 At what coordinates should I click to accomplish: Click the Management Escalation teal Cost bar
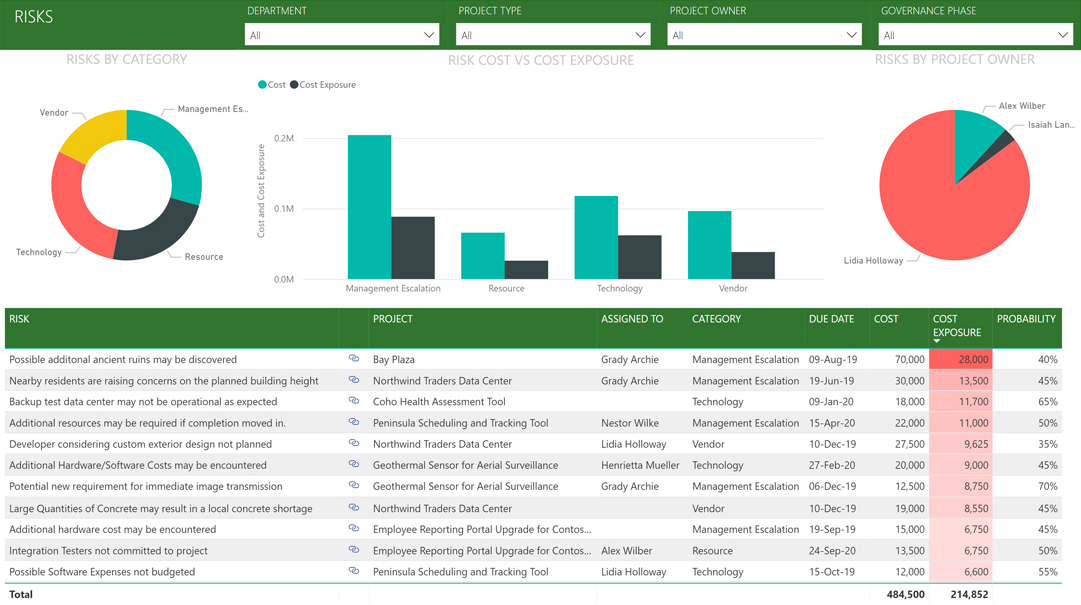(x=369, y=207)
